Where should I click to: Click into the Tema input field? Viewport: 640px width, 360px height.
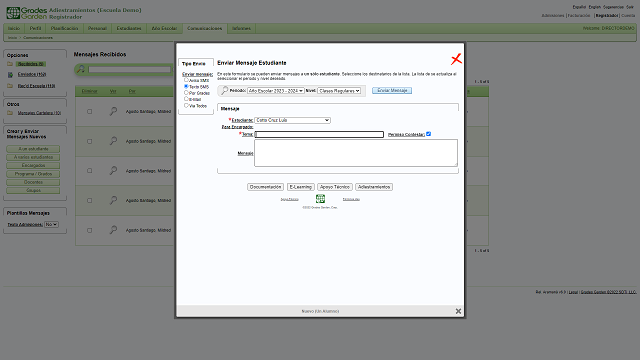click(x=319, y=134)
